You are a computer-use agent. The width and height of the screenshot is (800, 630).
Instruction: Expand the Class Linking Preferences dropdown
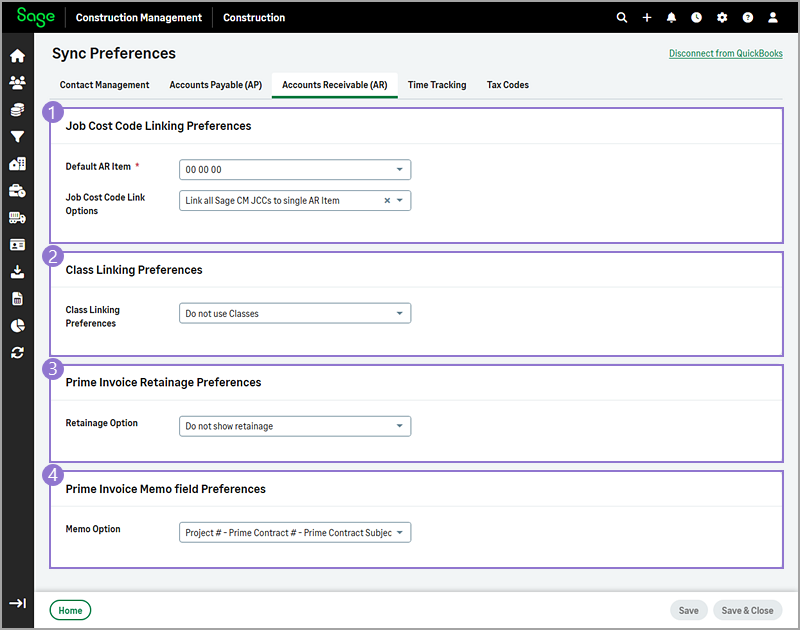[x=295, y=314]
